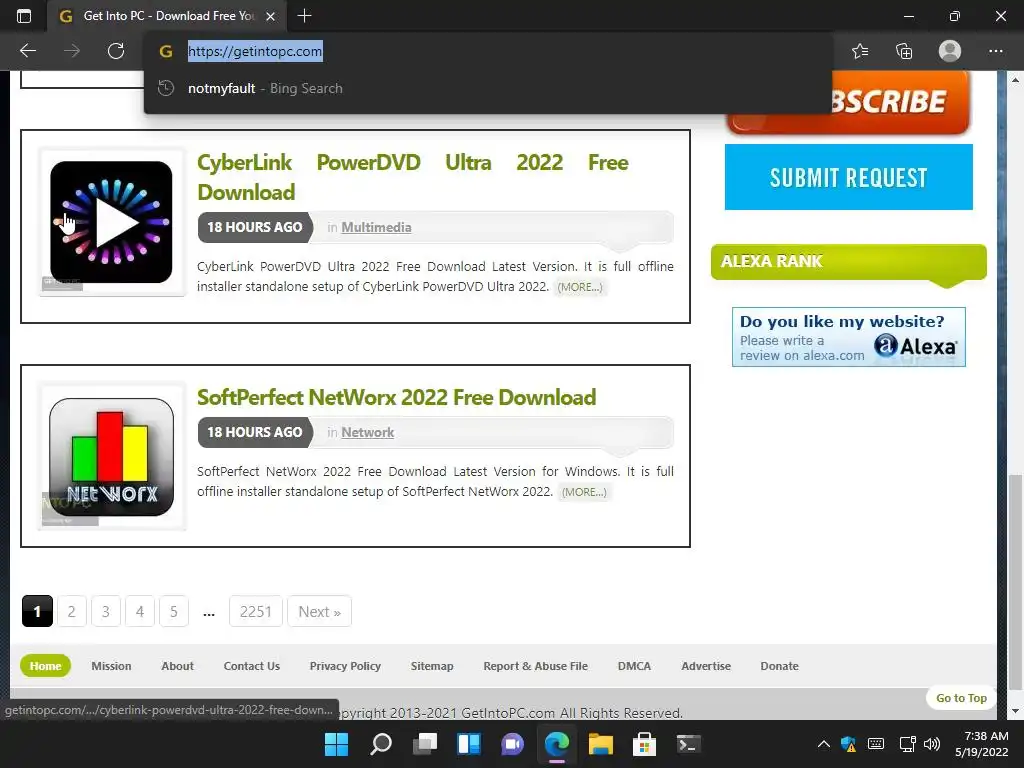Open the Multimedia category link
Screen dimensions: 1024x768
coord(376,227)
